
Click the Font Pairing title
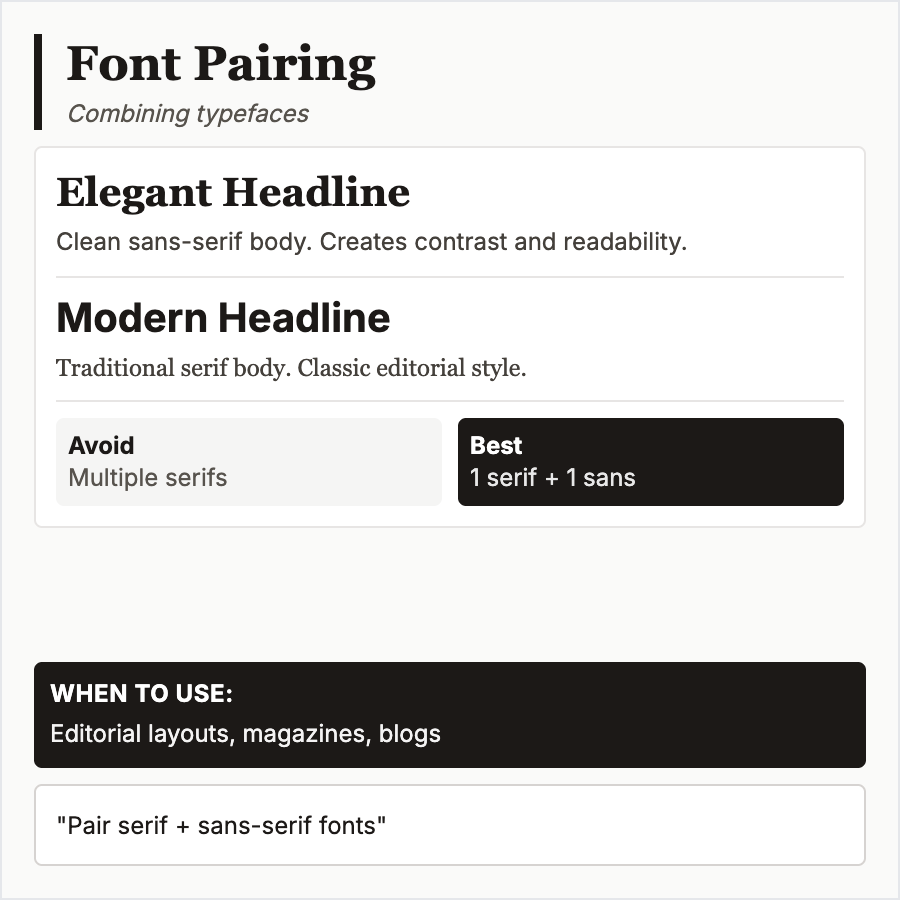tap(221, 65)
